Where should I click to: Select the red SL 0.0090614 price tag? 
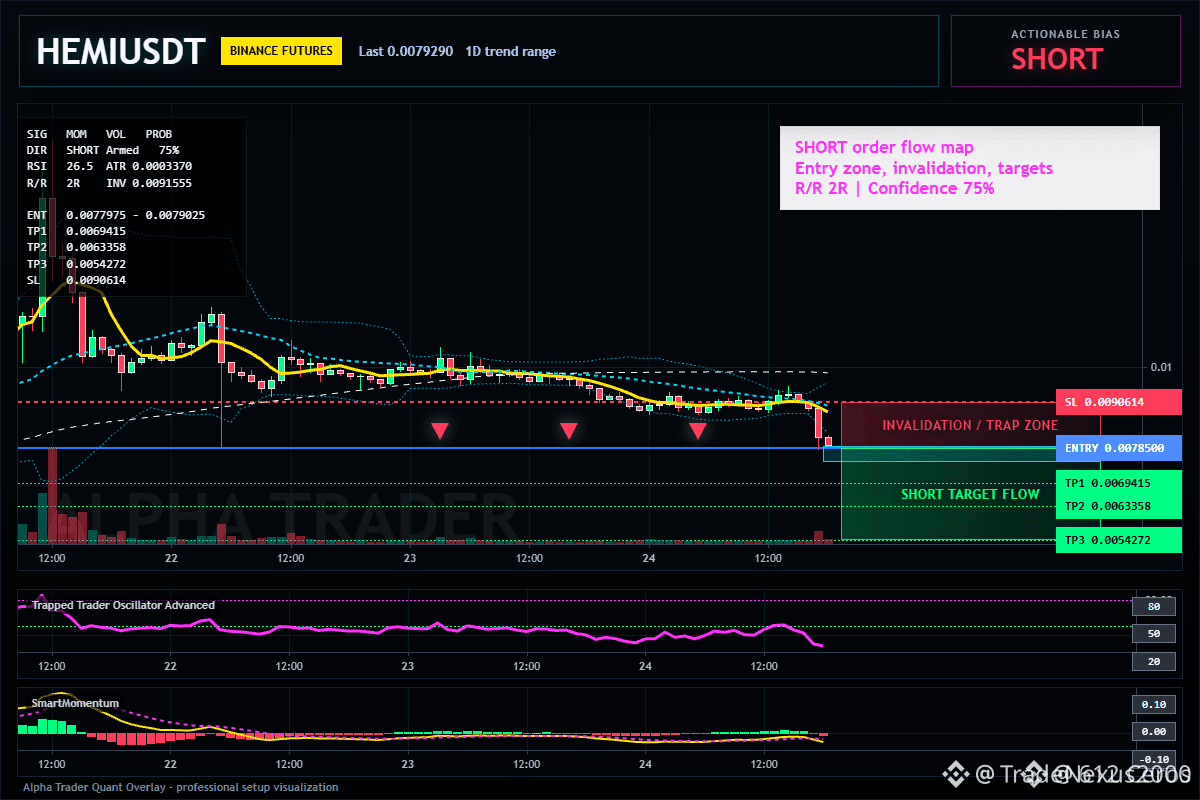[x=1118, y=402]
